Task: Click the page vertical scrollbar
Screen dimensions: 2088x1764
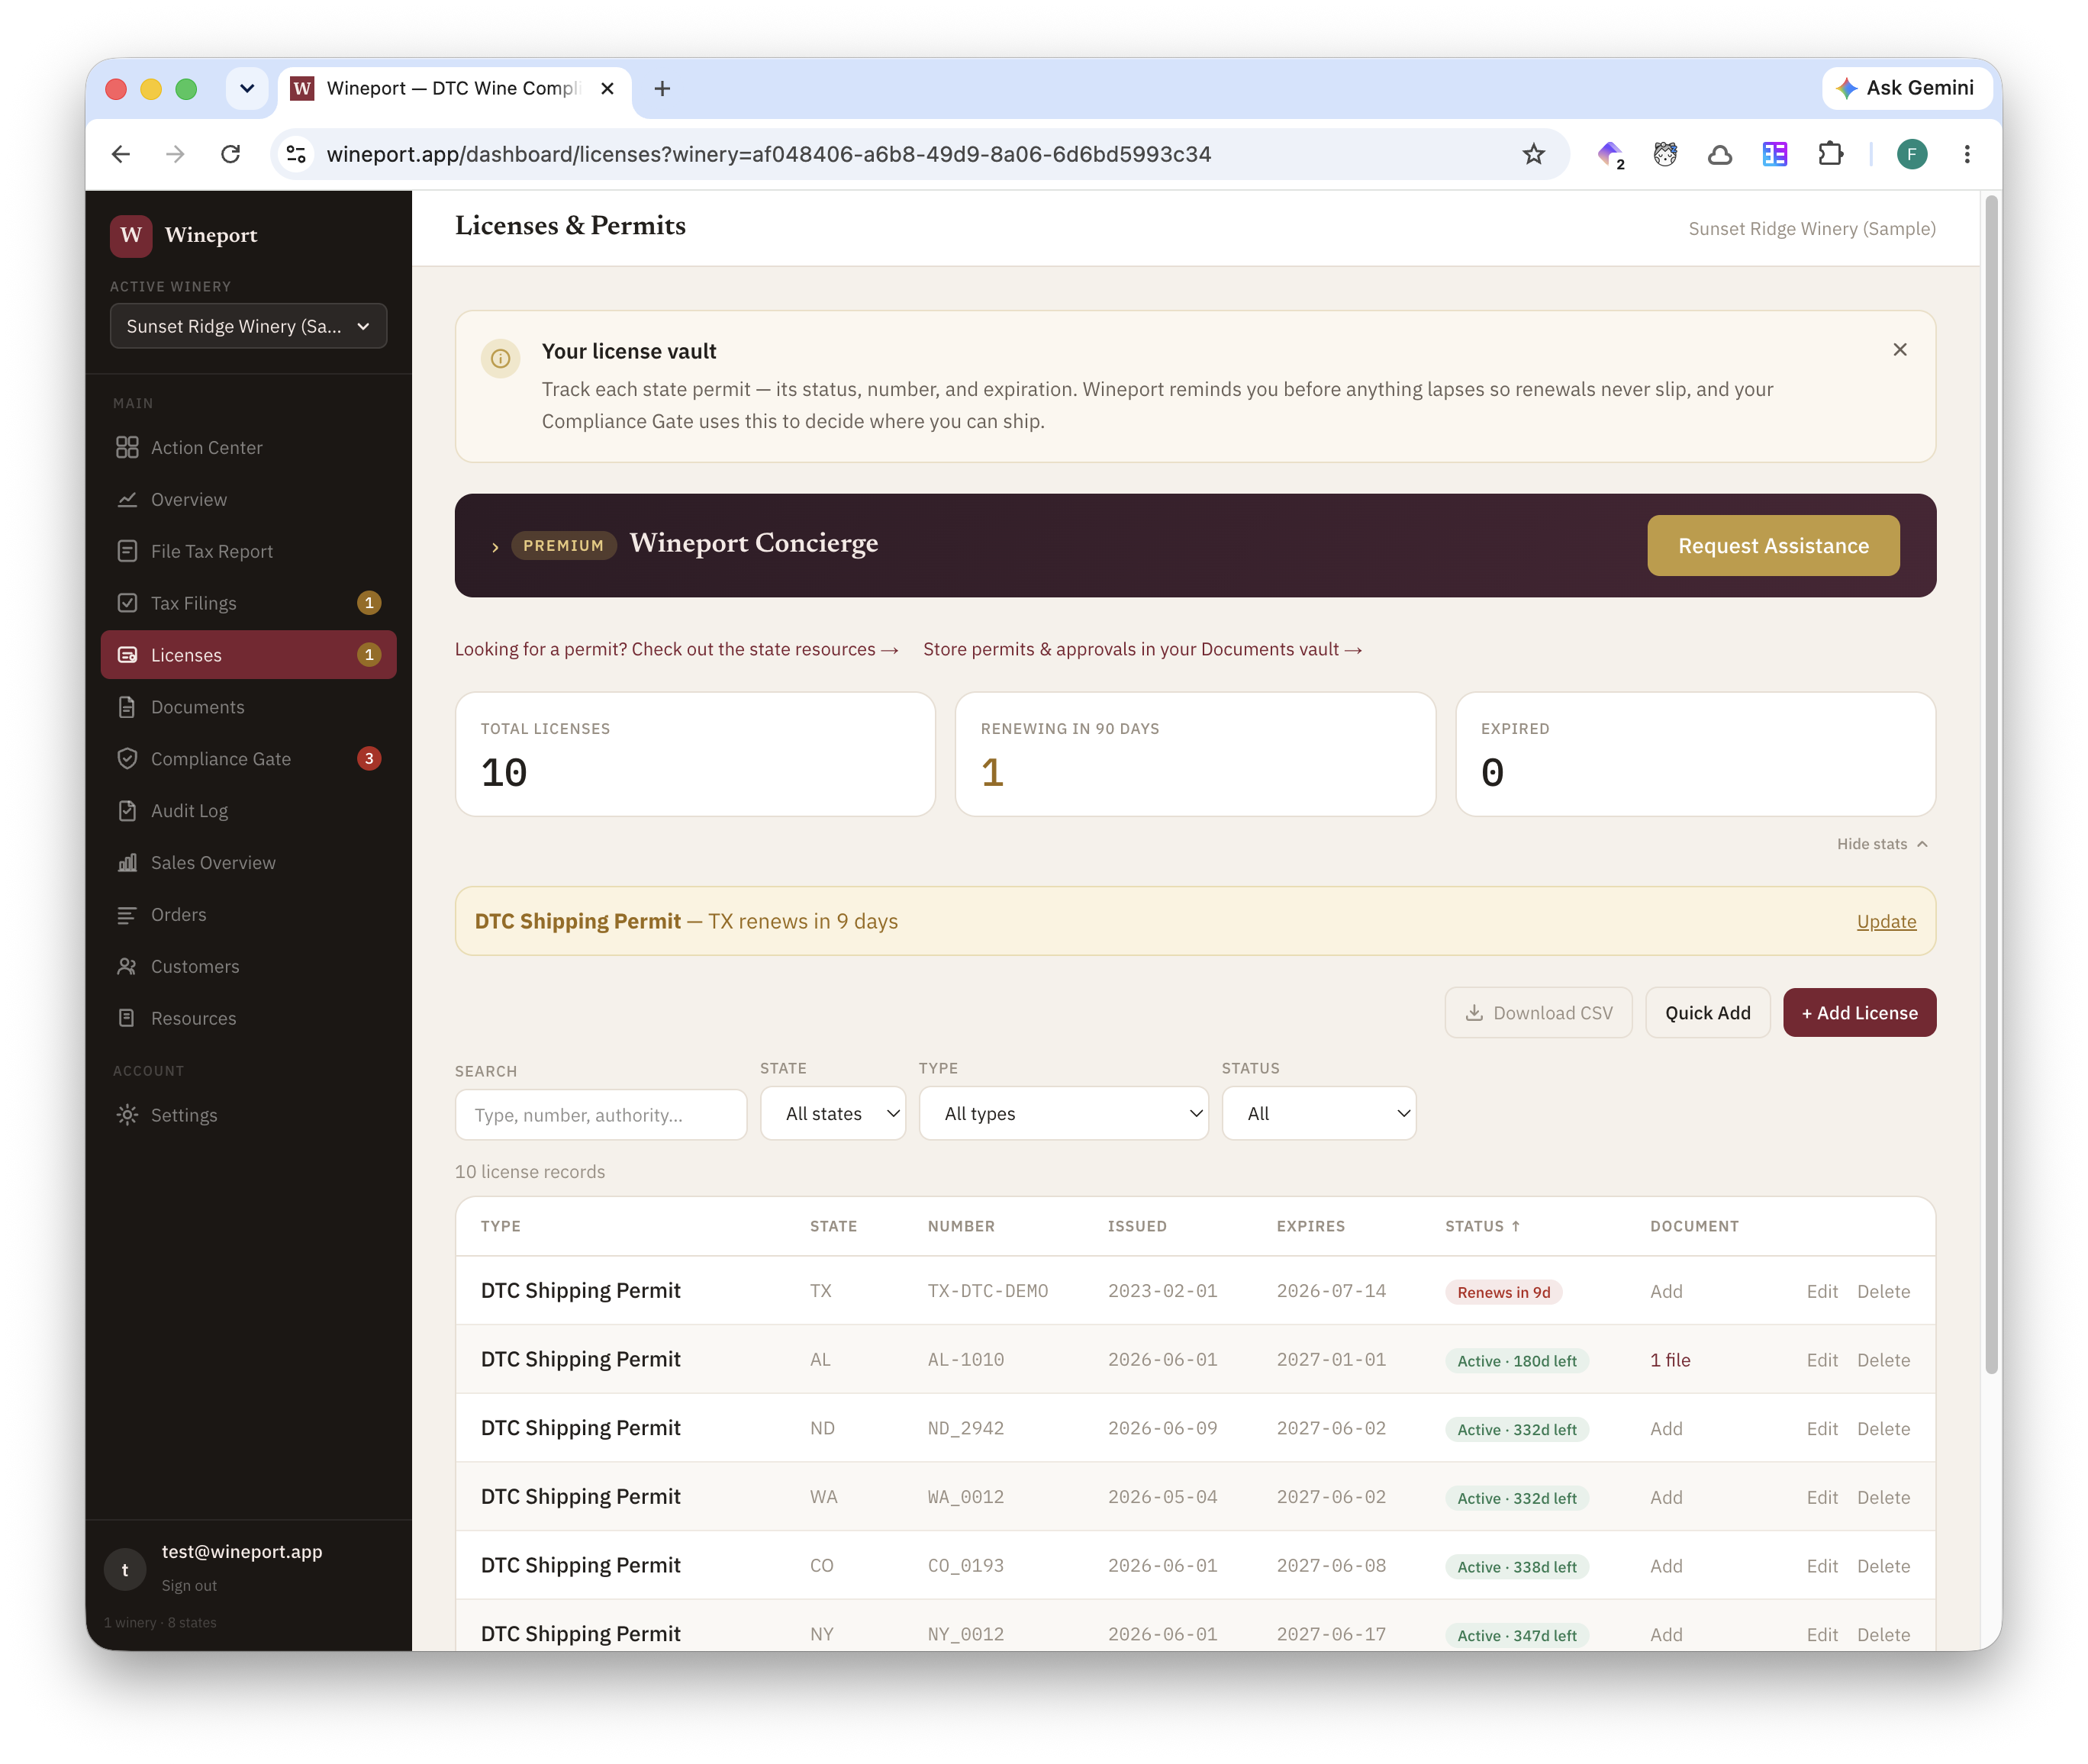Action: [1990, 784]
